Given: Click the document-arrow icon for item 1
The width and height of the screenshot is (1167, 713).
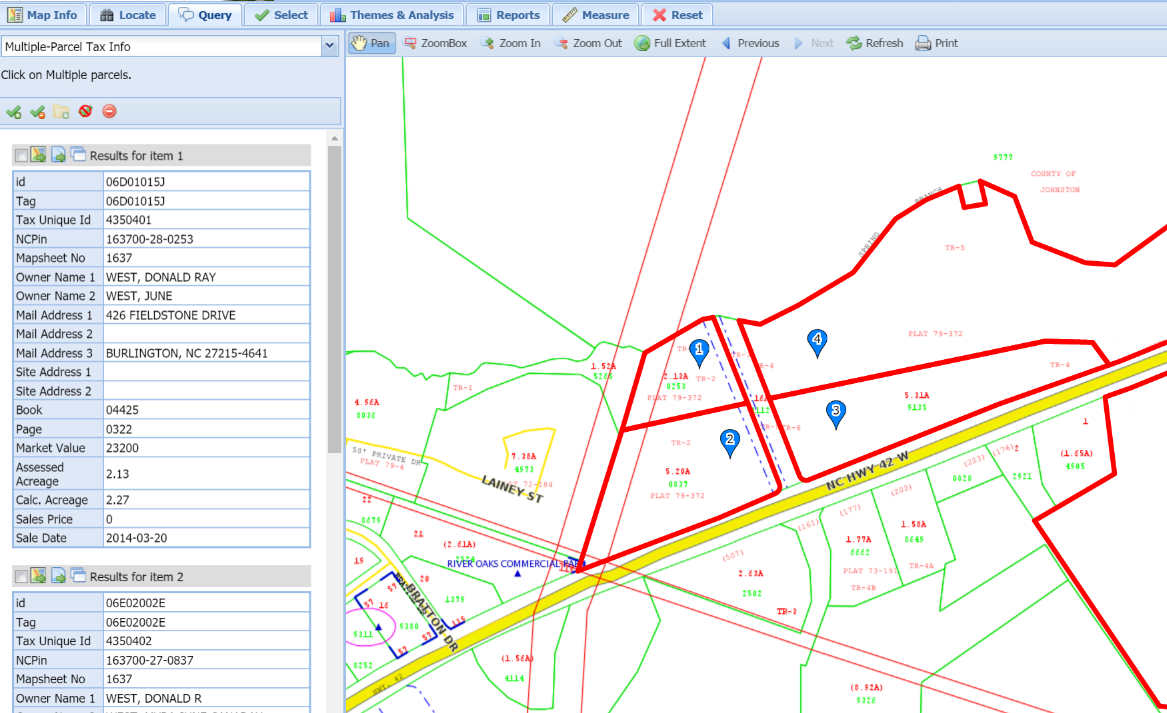Looking at the screenshot, I should pyautogui.click(x=59, y=155).
